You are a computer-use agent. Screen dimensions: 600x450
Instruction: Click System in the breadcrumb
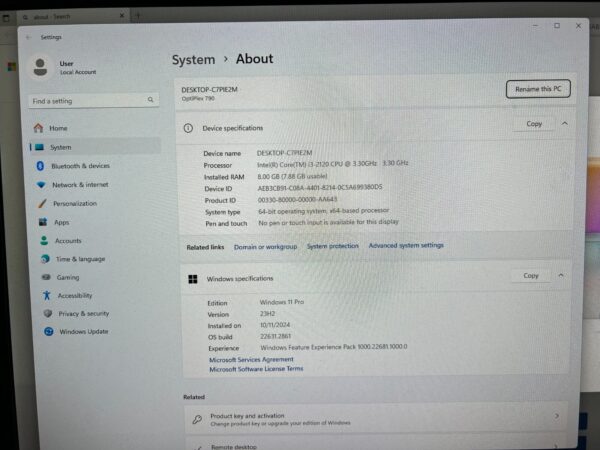[193, 60]
